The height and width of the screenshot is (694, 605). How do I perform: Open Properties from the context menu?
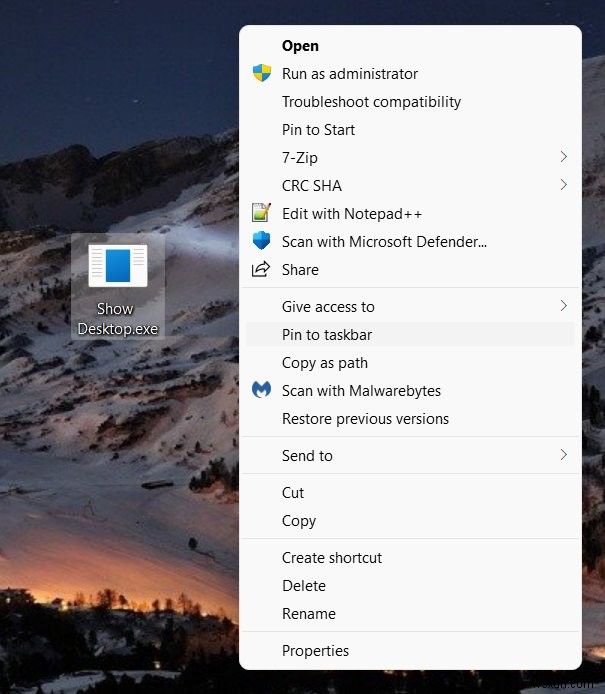[x=410, y=651]
